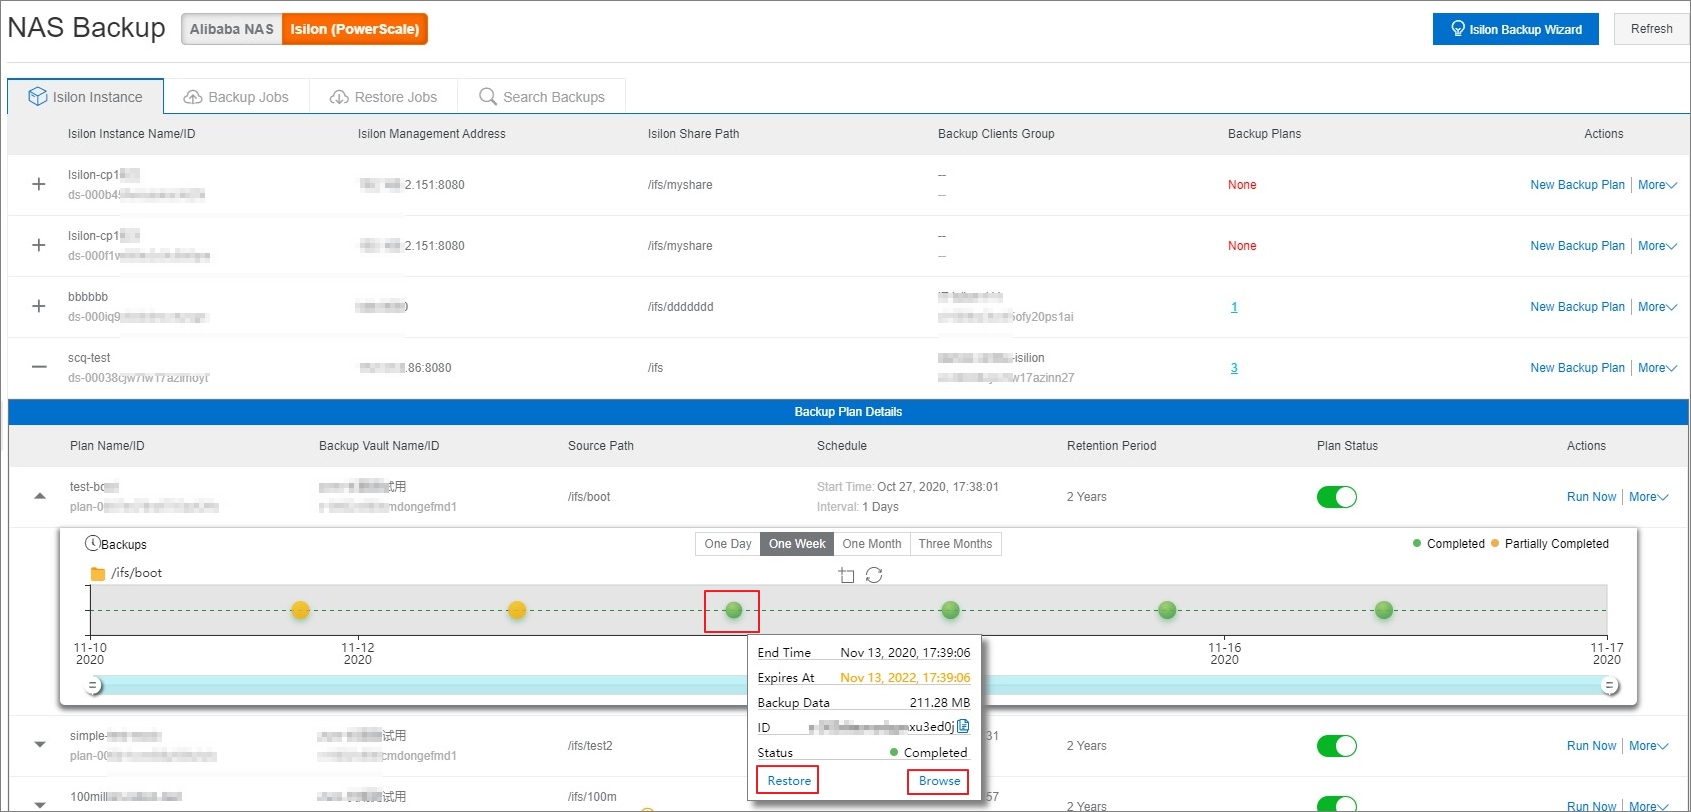Click Browse in the backup details popup
This screenshot has height=812, width=1691.
tap(939, 781)
